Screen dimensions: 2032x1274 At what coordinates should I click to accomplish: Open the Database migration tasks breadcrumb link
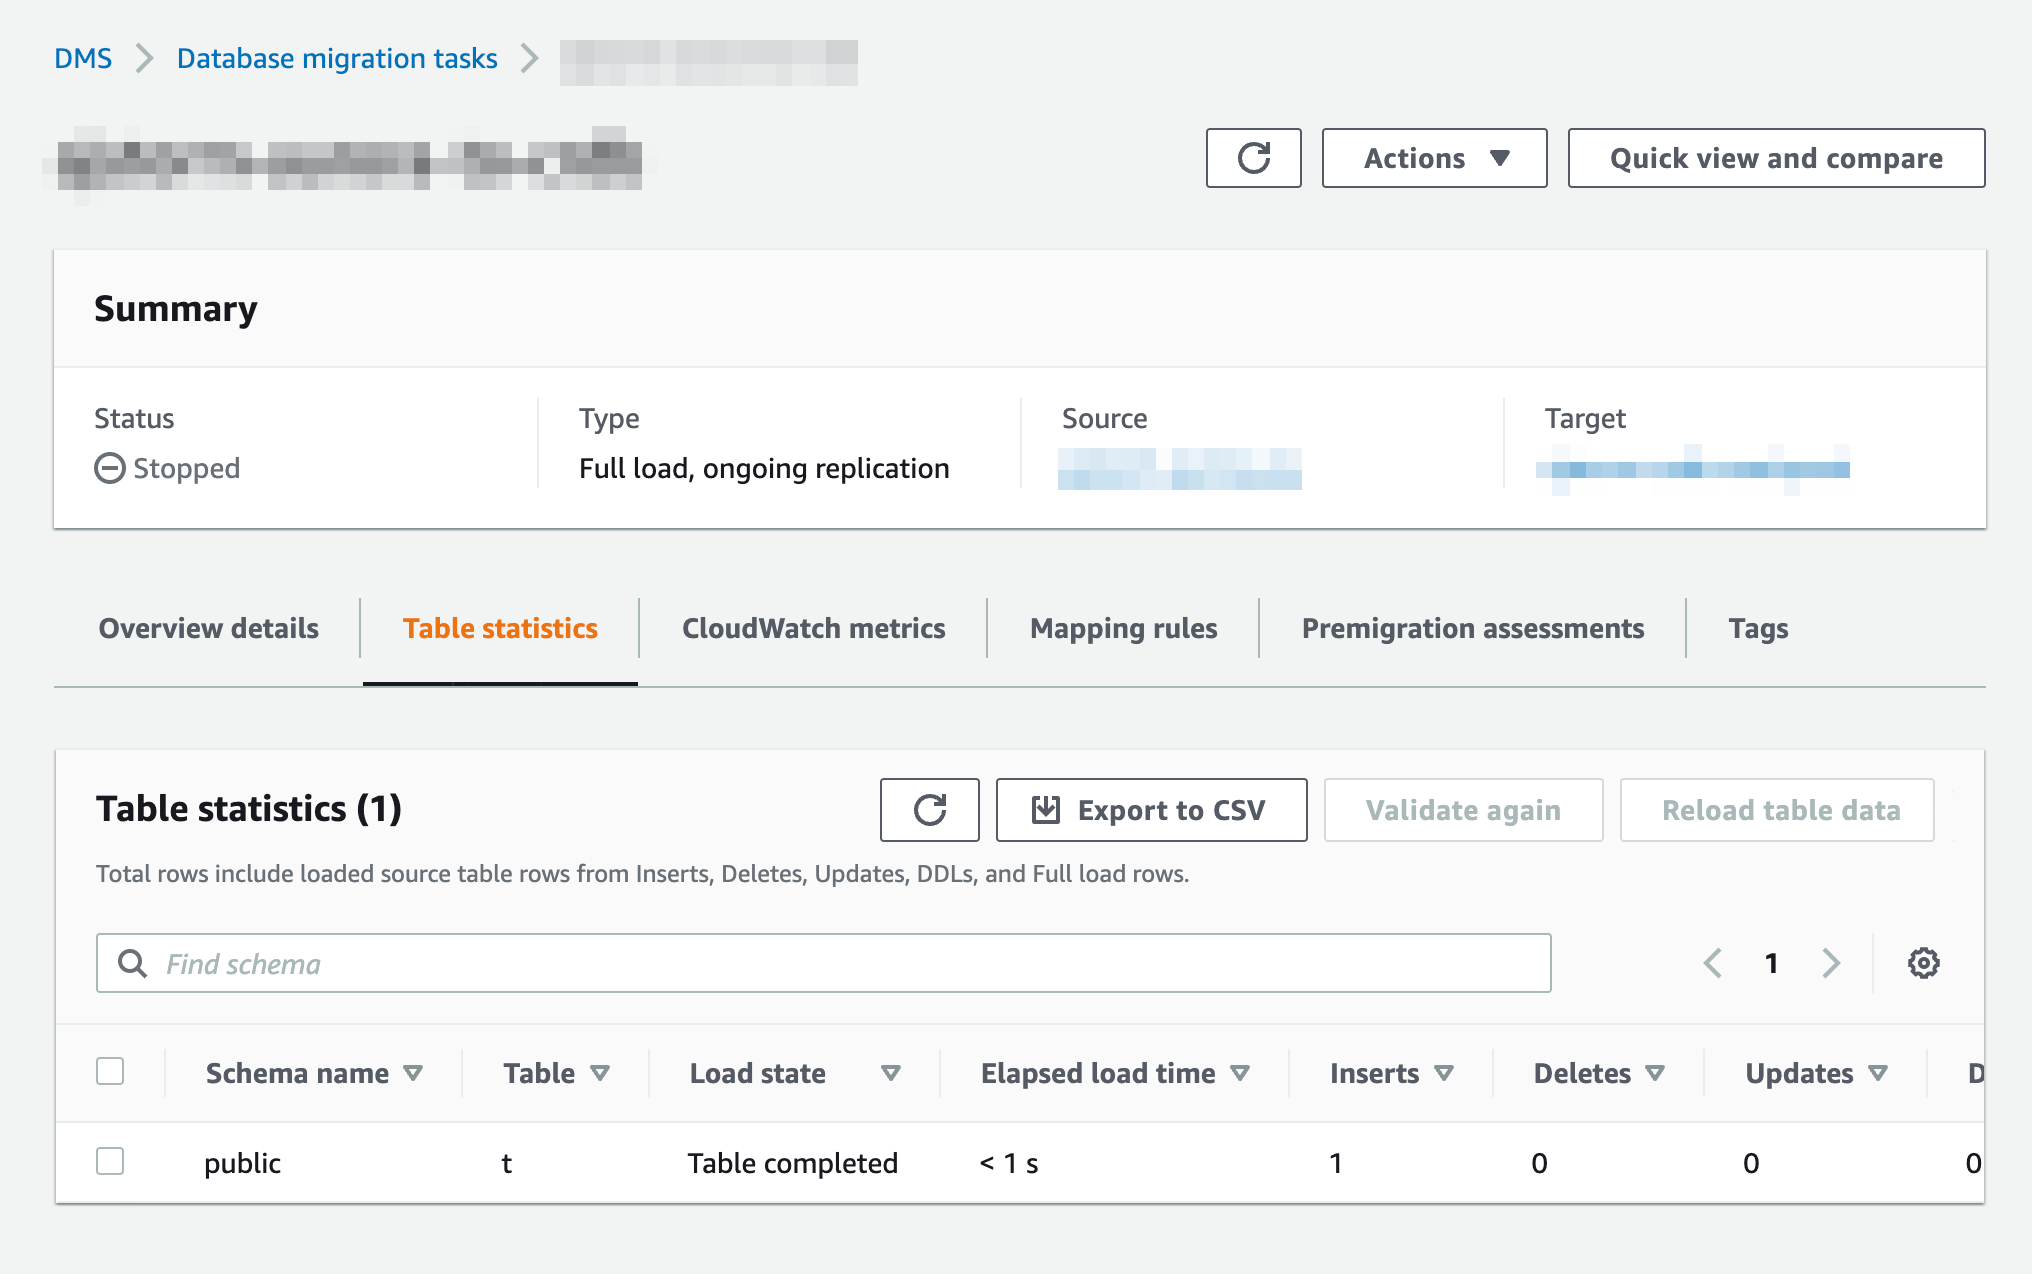click(336, 58)
